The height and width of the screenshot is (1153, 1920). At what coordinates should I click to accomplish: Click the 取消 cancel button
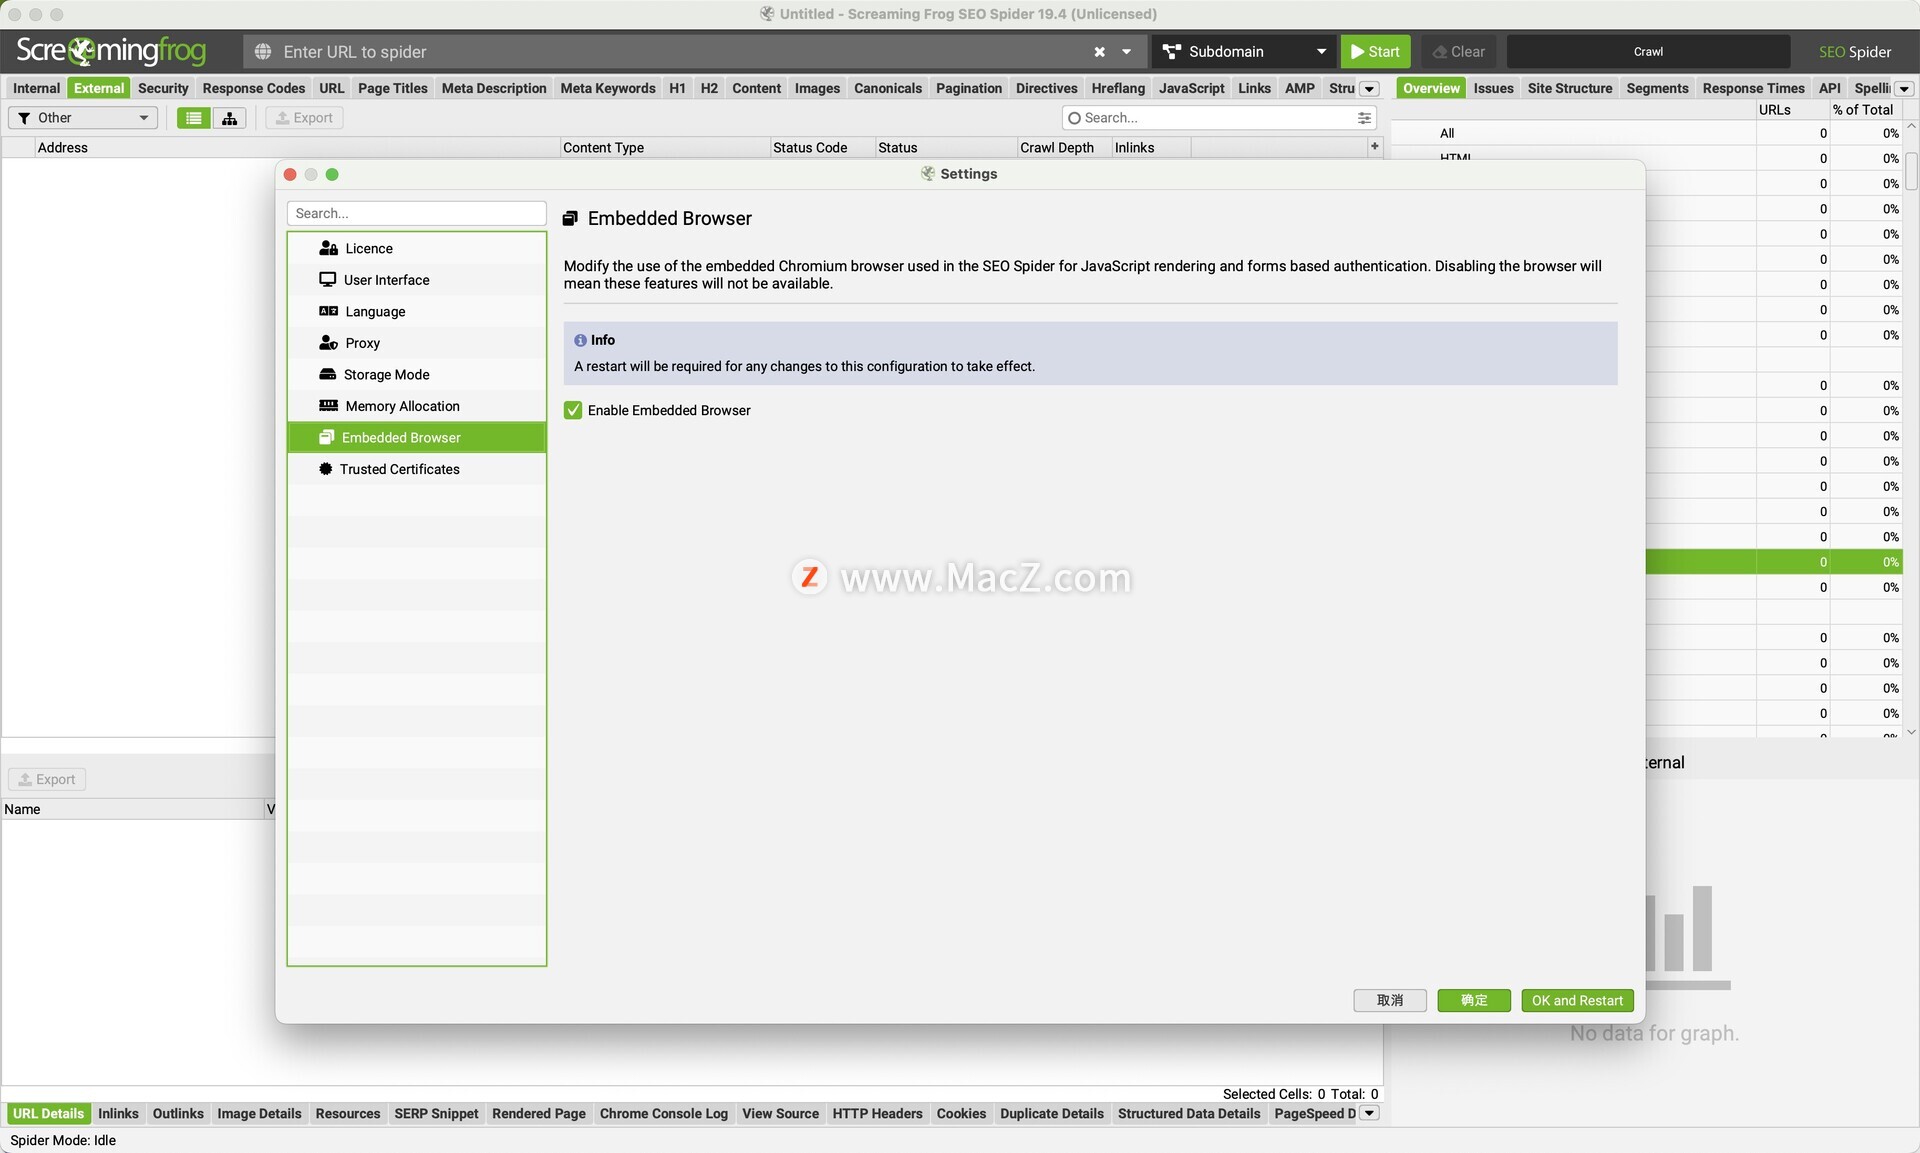pyautogui.click(x=1389, y=1000)
